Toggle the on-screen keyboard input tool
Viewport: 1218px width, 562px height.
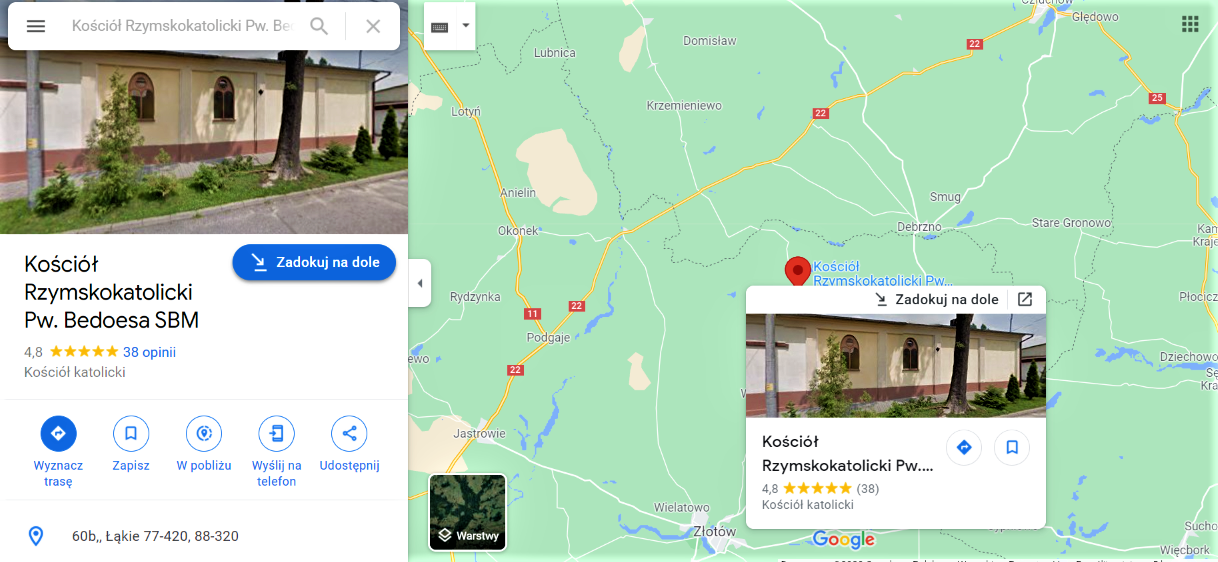(440, 26)
